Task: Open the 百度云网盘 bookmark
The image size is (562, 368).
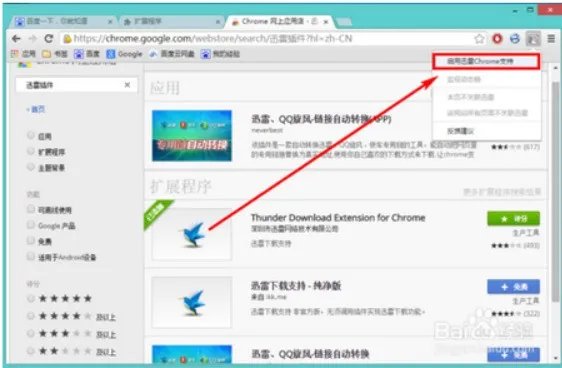Action: click(172, 54)
